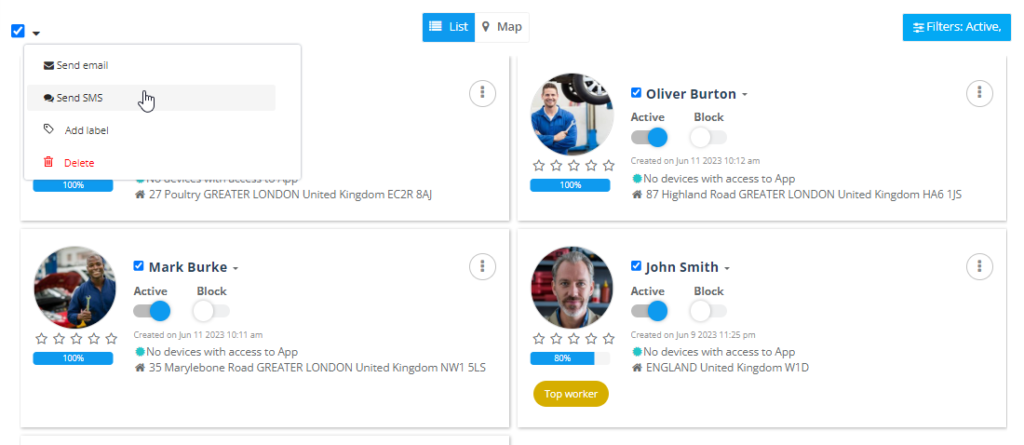Expand the caret next to Oliver Burton

coord(744,95)
